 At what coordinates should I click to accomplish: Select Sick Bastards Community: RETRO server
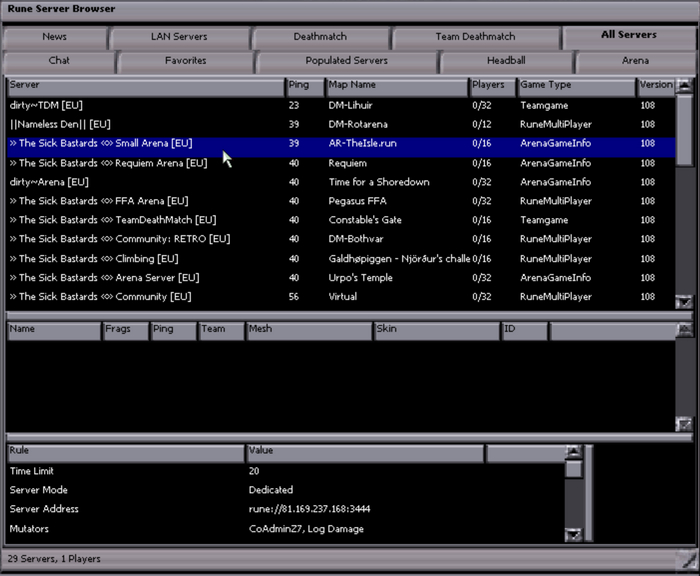tap(341, 239)
